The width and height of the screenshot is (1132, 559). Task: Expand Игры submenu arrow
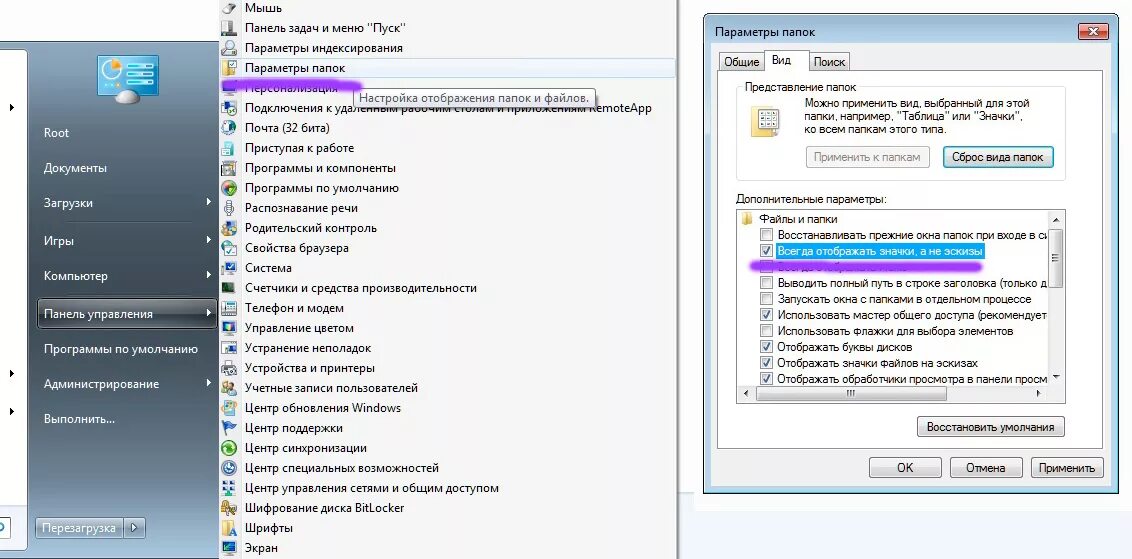coord(208,240)
